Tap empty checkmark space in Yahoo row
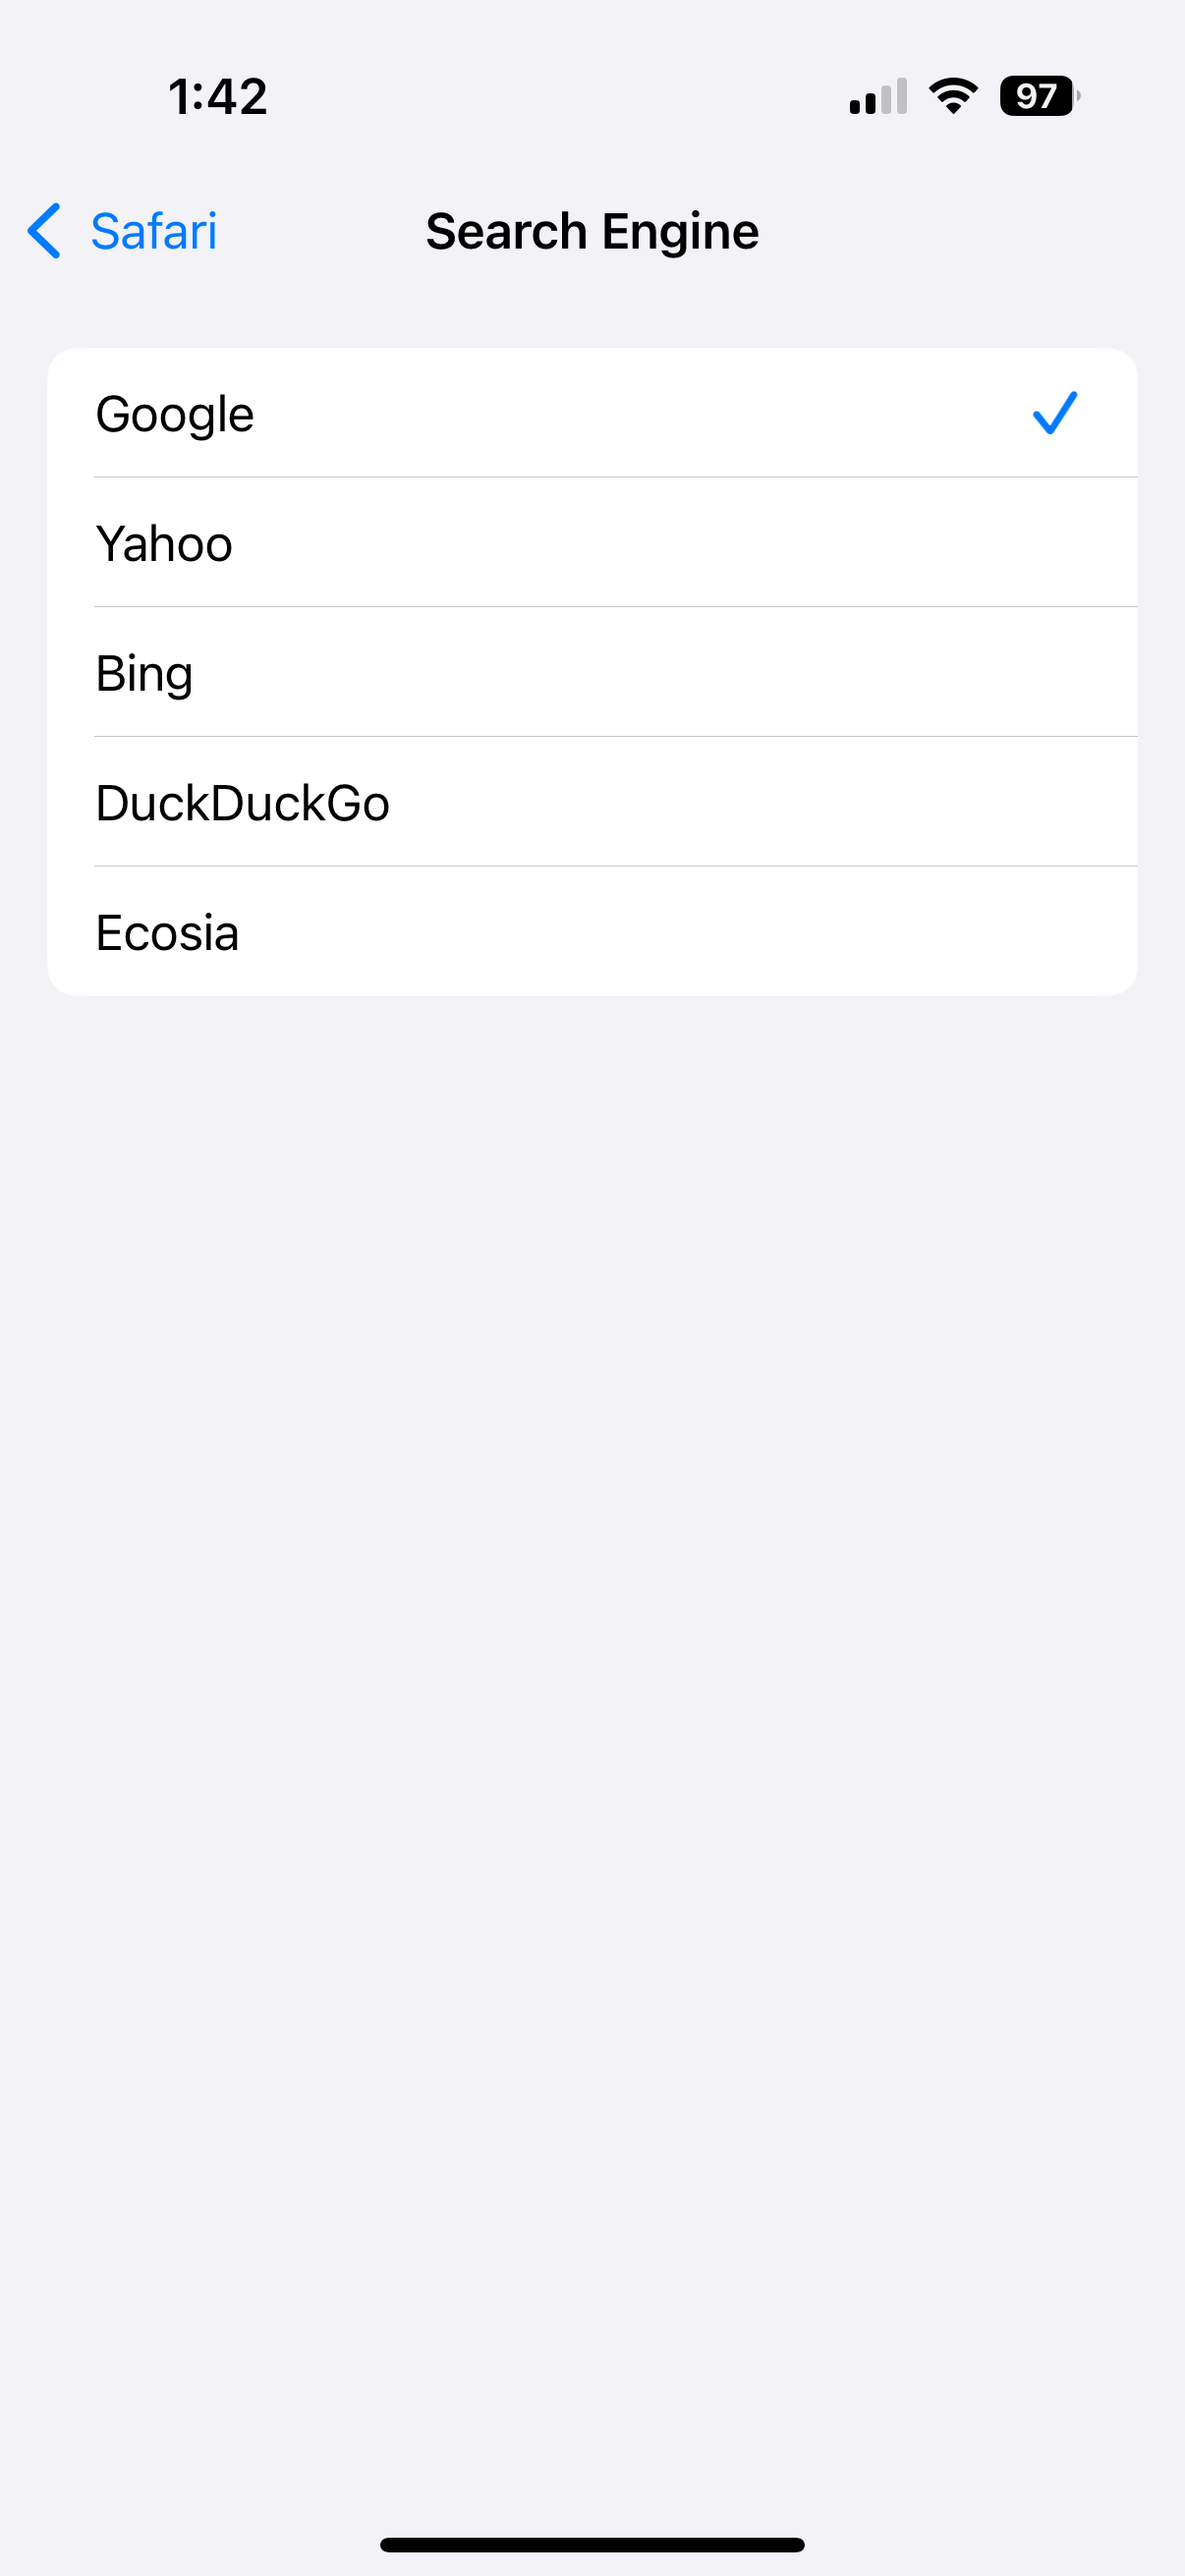 coord(1054,543)
